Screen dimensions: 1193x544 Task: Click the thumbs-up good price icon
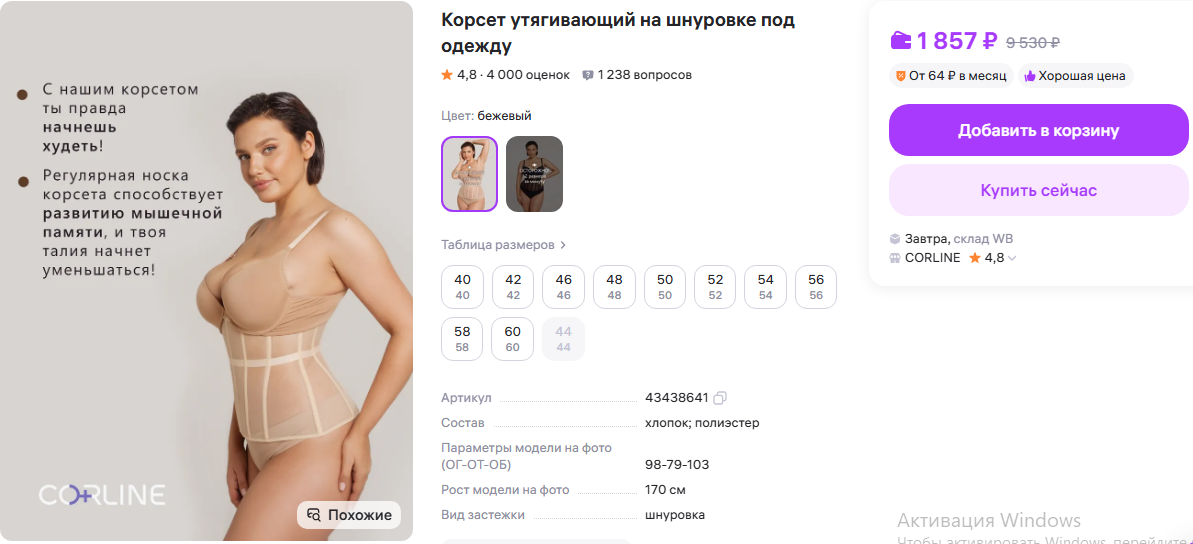tap(1030, 75)
